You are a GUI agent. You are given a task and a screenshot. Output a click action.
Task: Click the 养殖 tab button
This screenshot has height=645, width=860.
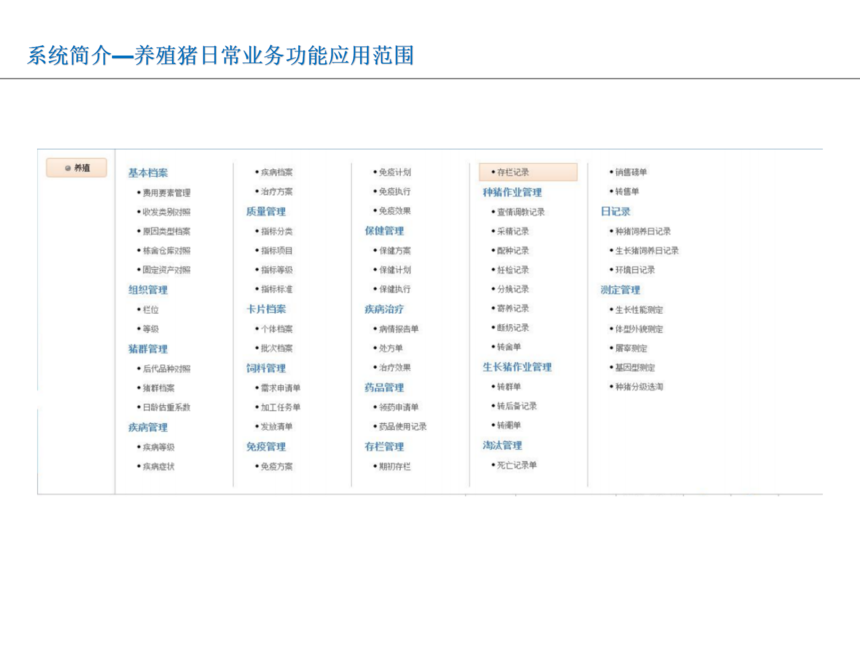click(77, 169)
